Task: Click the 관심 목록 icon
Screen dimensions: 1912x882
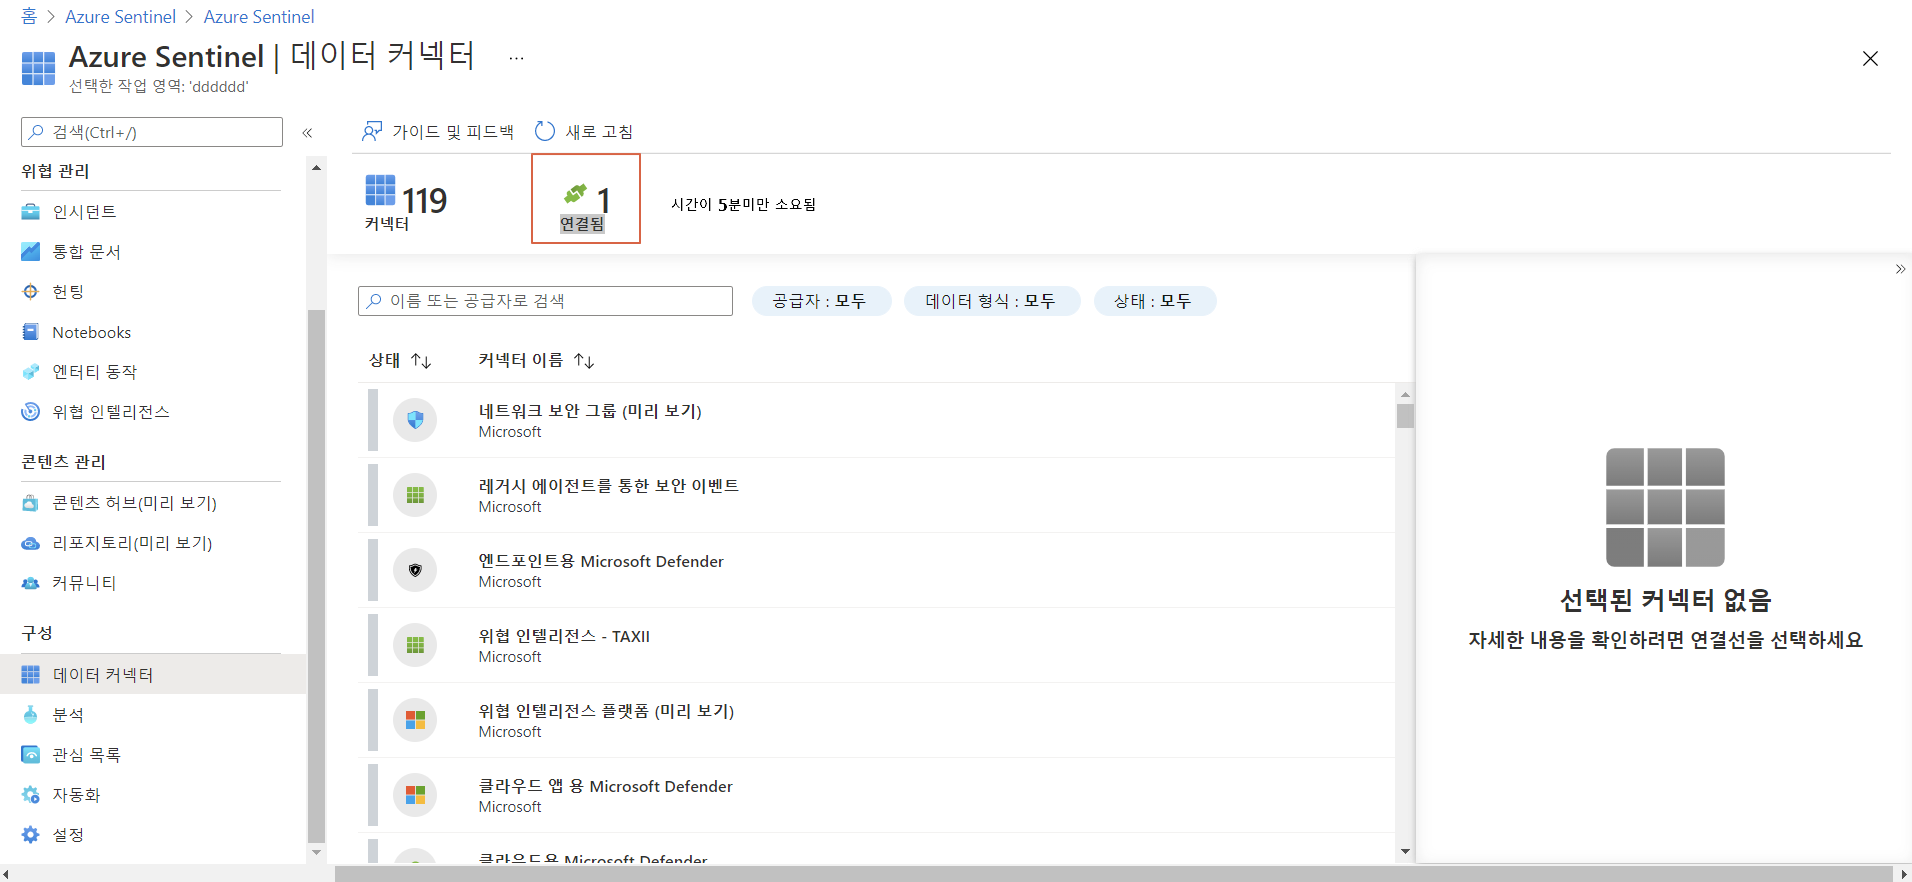Action: tap(31, 755)
